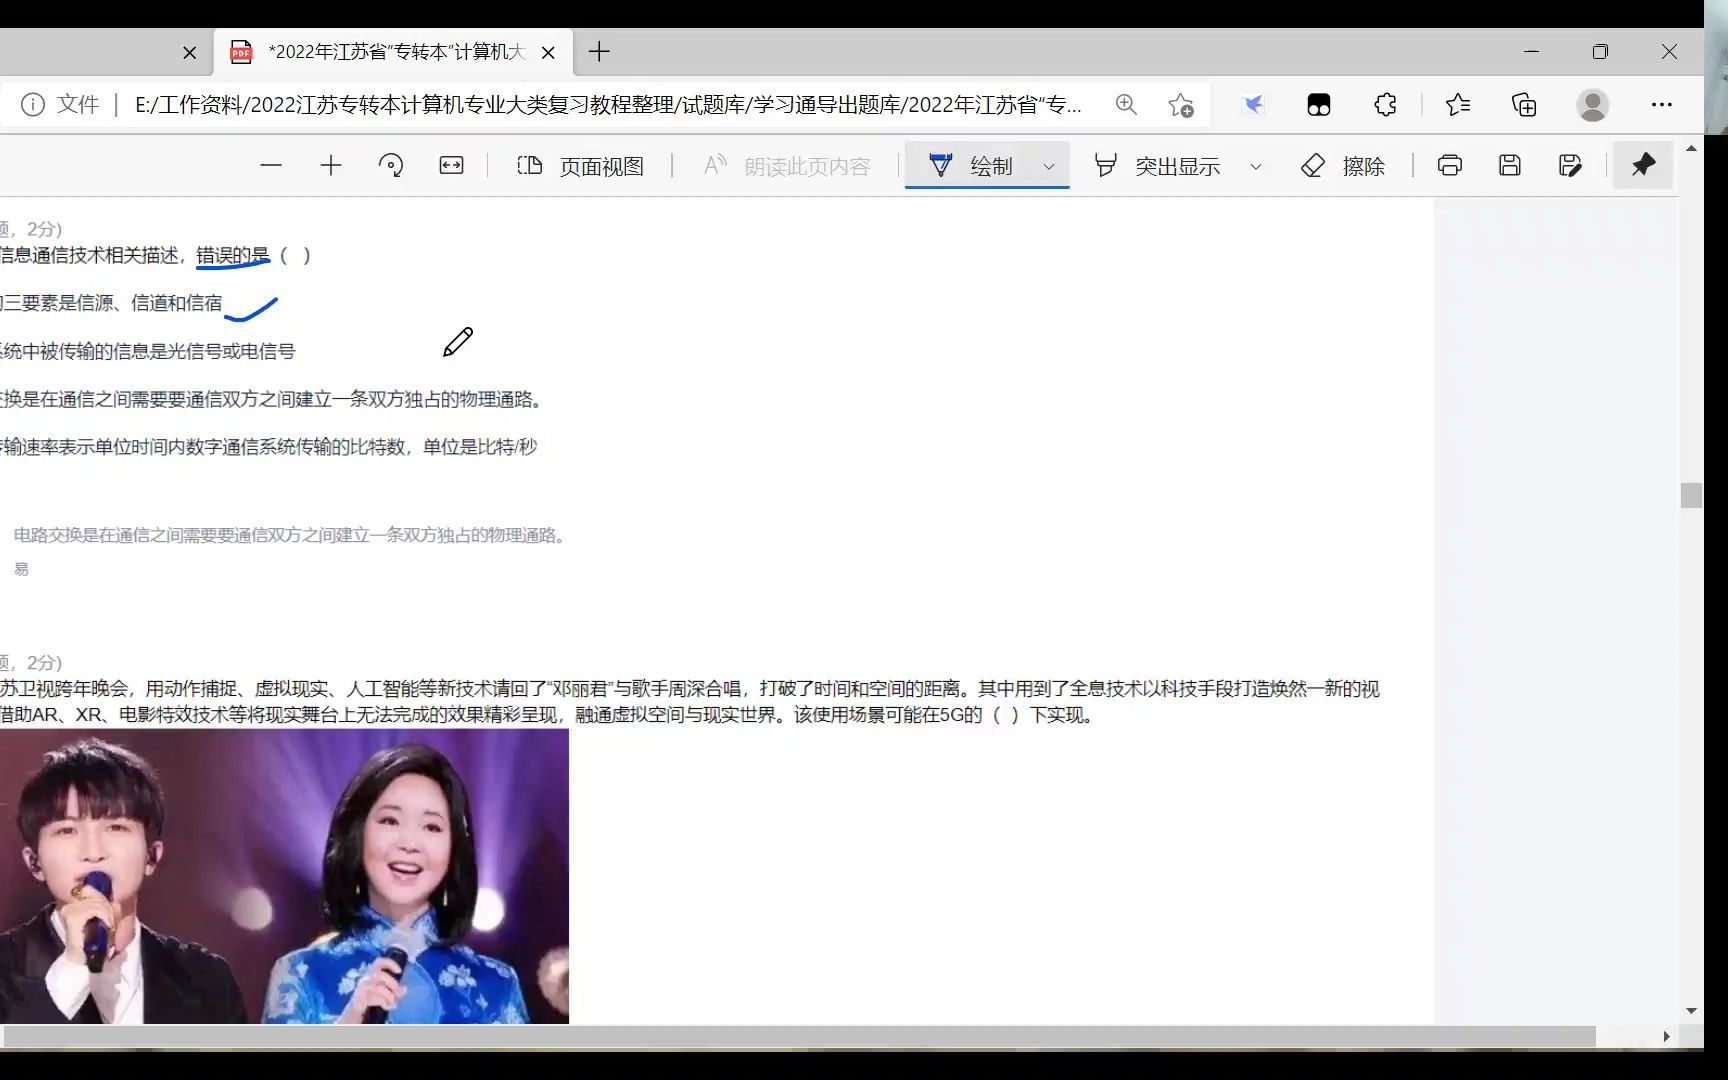This screenshot has width=1728, height=1080.
Task: Open the 文件 menu in address bar
Action: click(80, 104)
